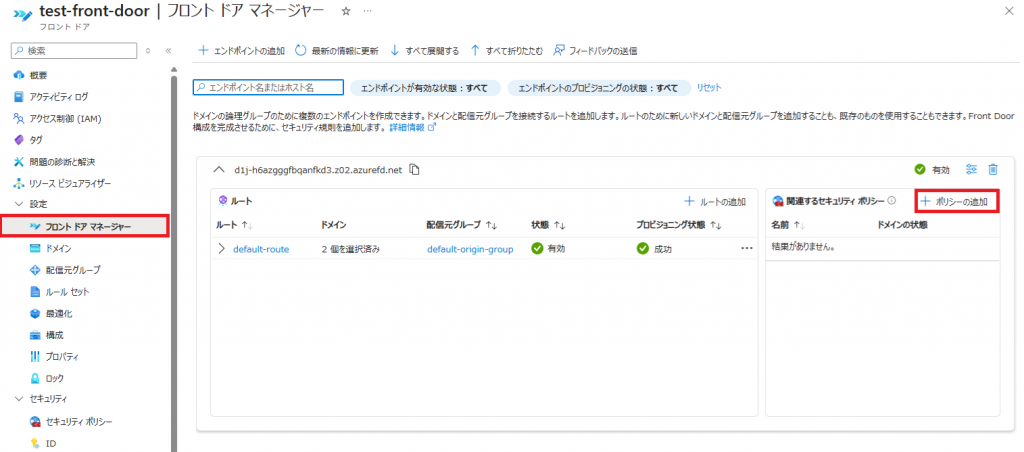Click ポリシーの追加 button
Viewport: 1024px width, 452px height.
pos(957,202)
